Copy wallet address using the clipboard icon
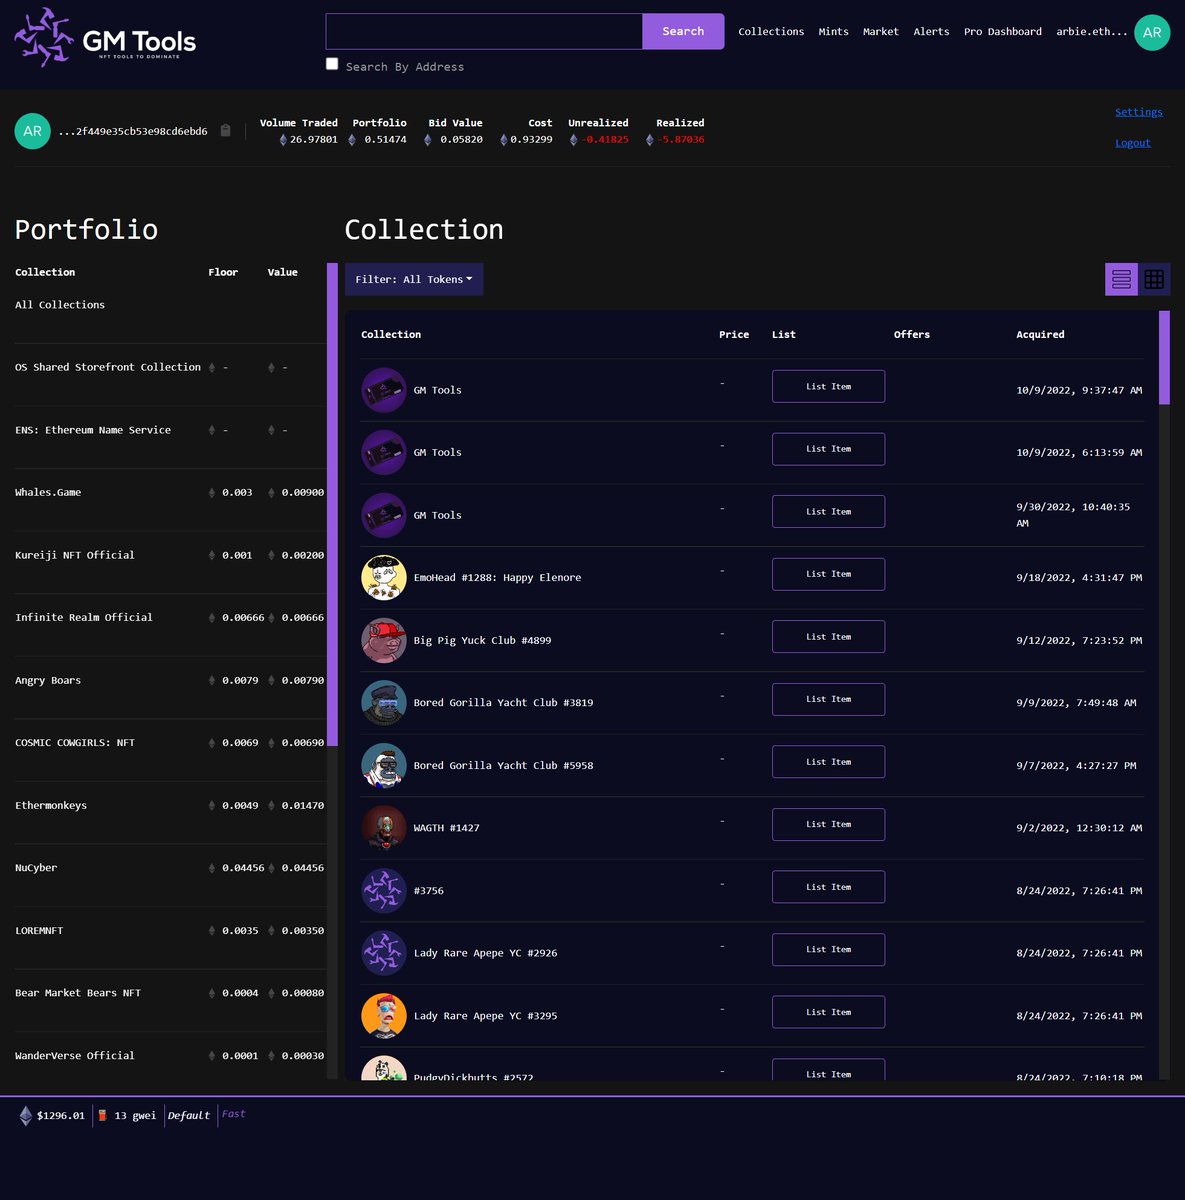This screenshot has width=1185, height=1200. point(225,130)
